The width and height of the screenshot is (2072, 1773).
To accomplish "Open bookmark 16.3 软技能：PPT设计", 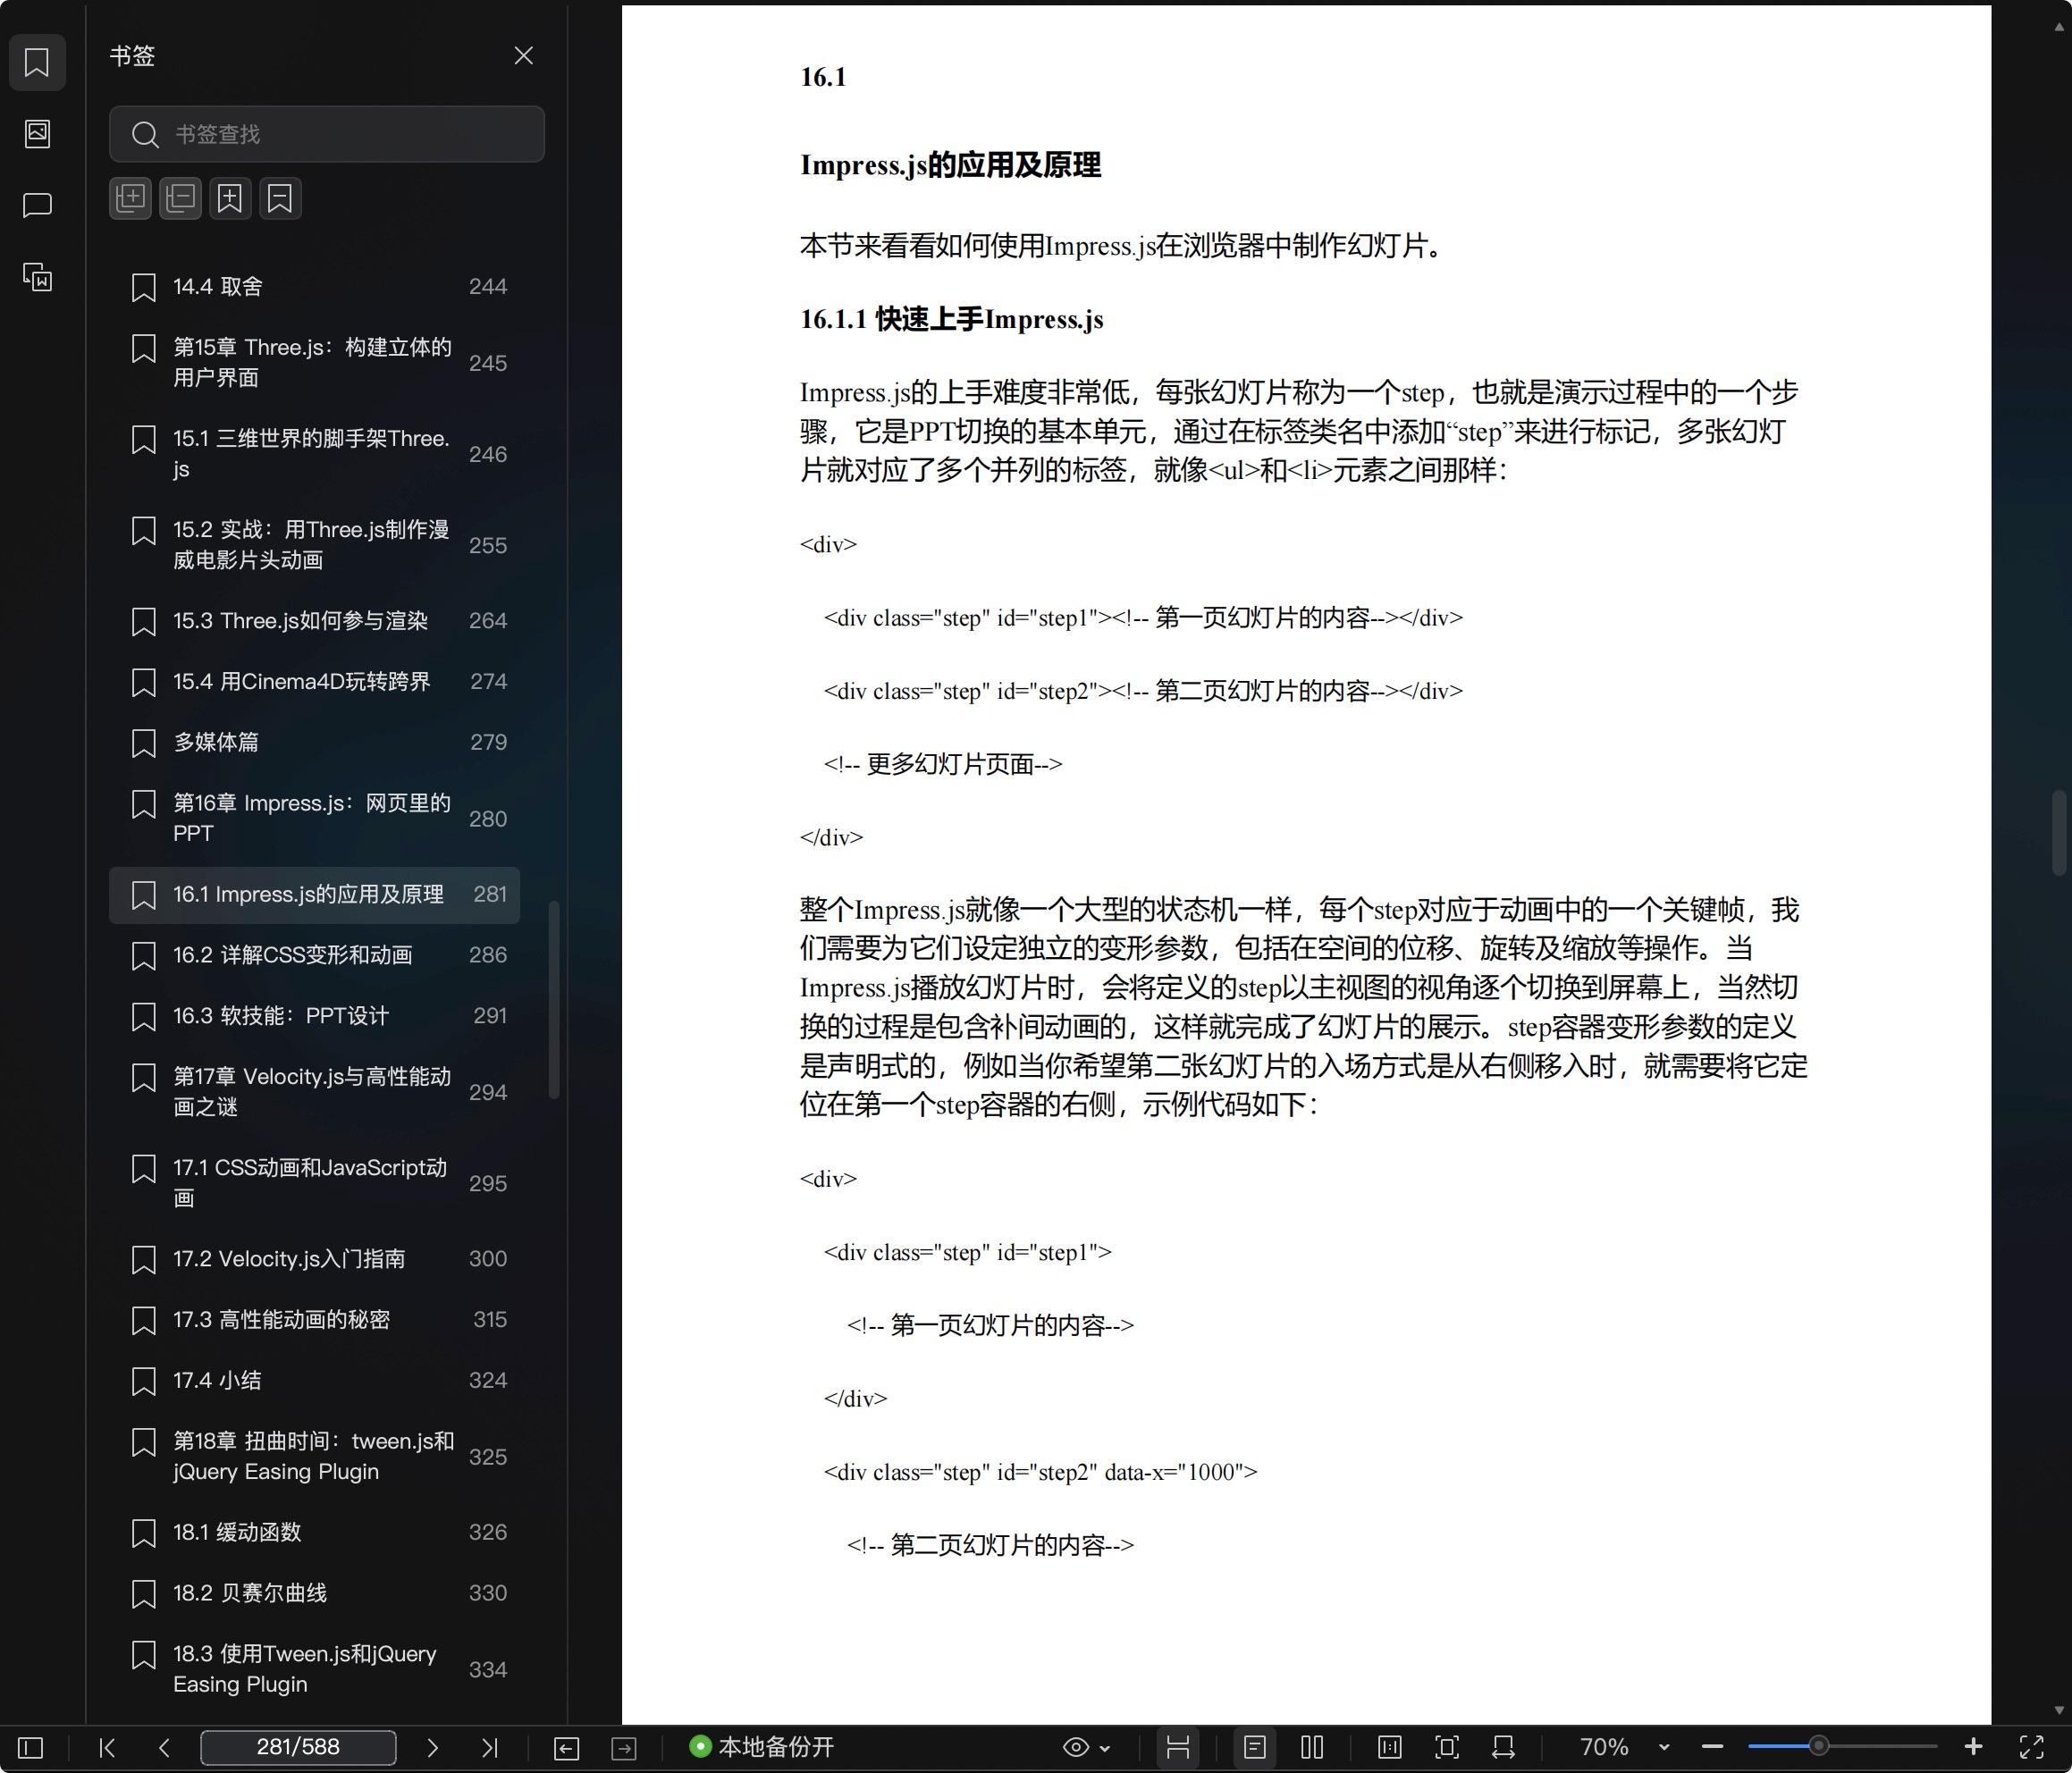I will (314, 1016).
